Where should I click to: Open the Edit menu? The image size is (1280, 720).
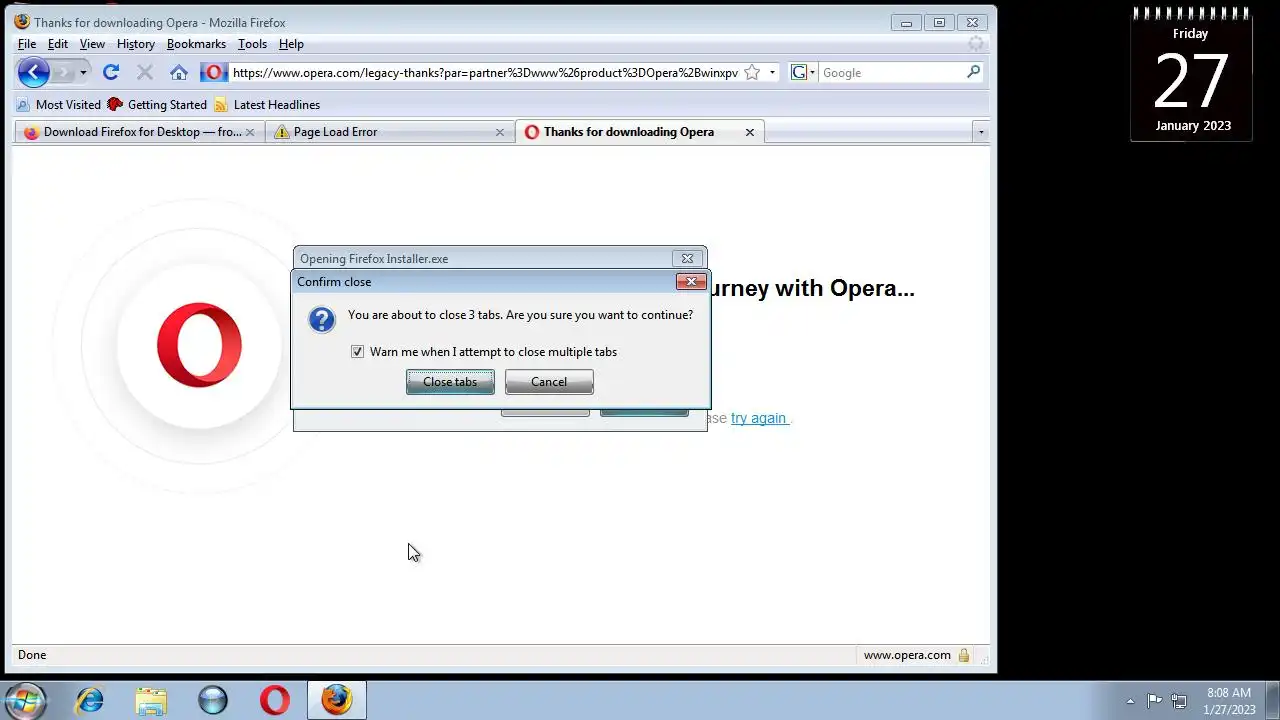click(x=58, y=44)
